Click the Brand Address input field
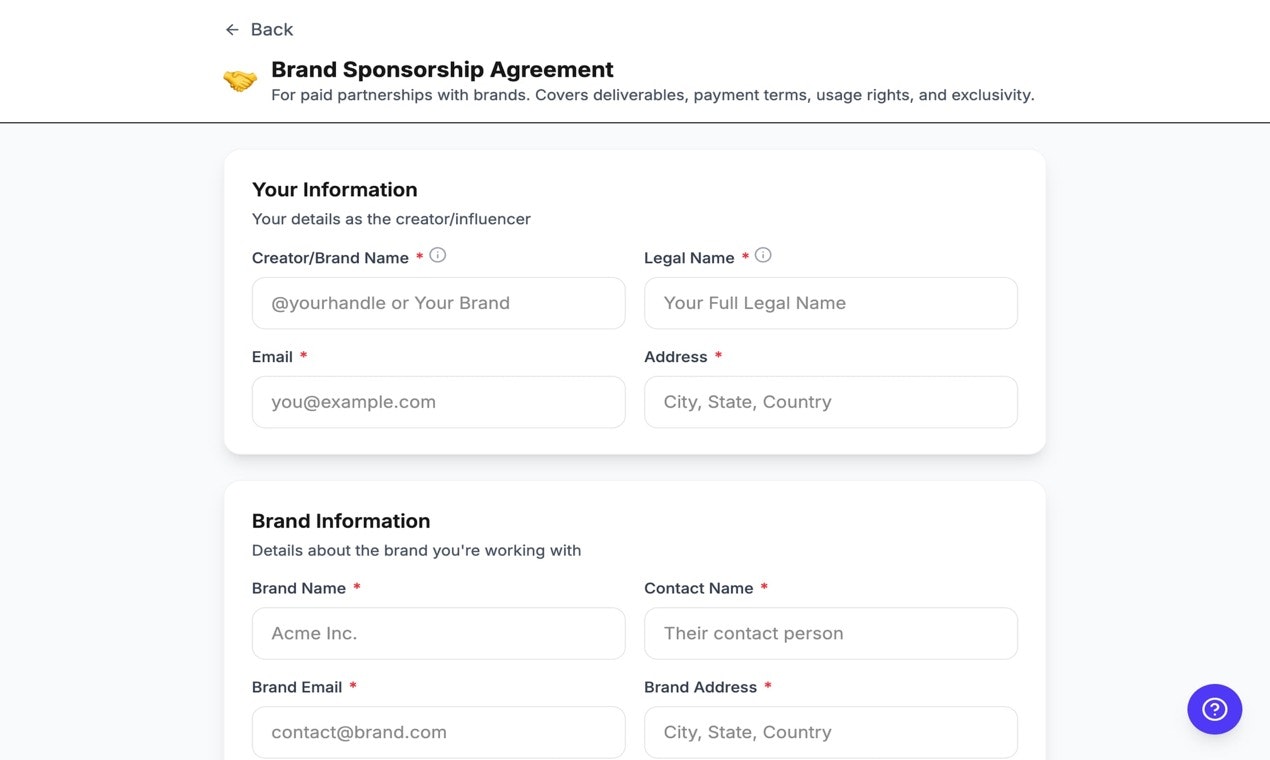Image resolution: width=1270 pixels, height=760 pixels. [x=830, y=732]
